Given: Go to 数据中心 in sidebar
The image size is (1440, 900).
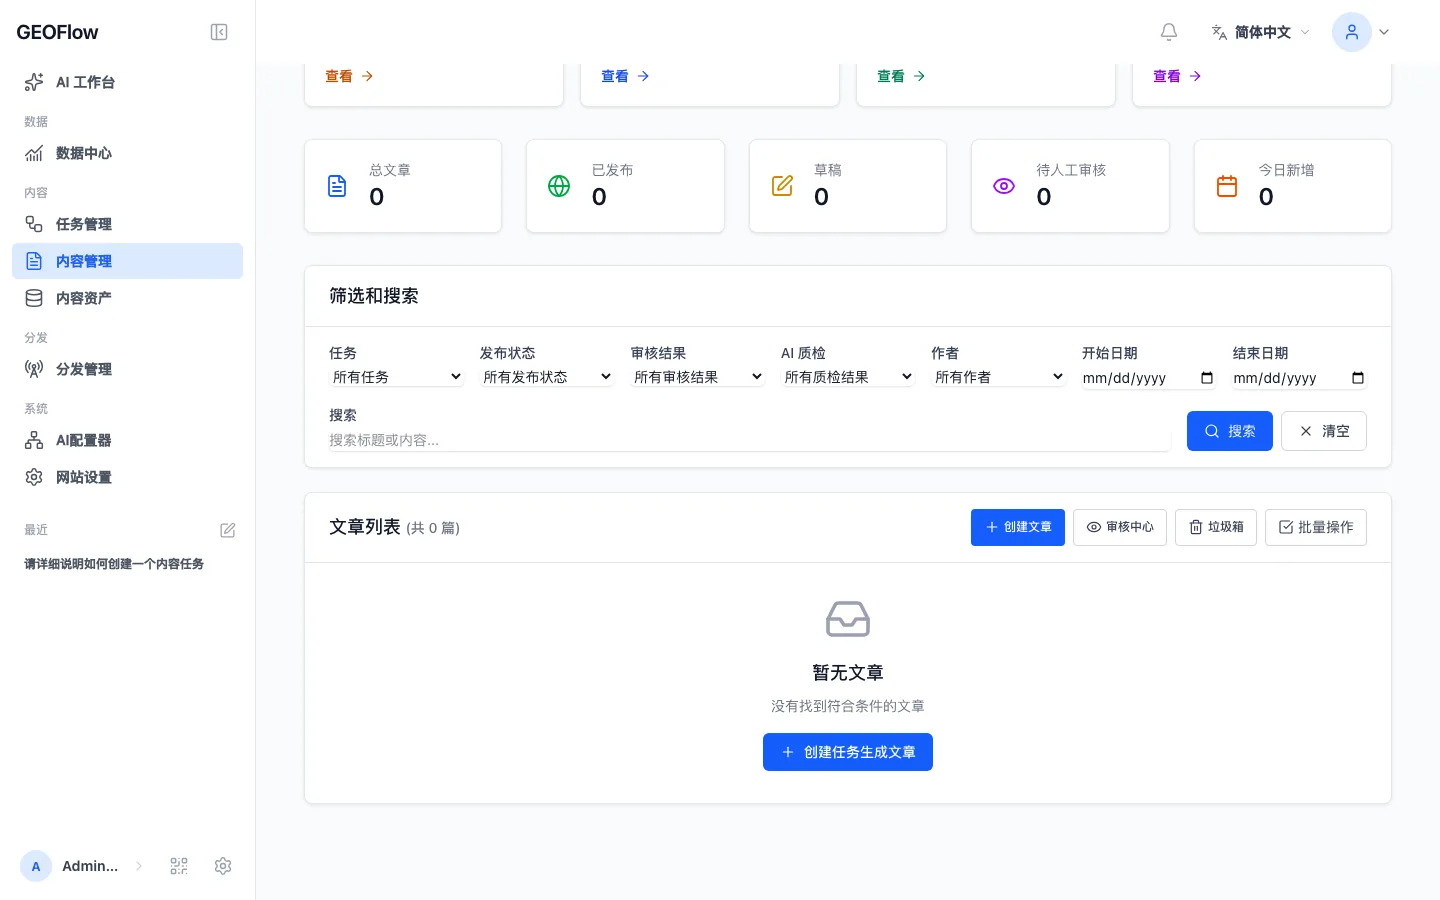Looking at the screenshot, I should 127,153.
